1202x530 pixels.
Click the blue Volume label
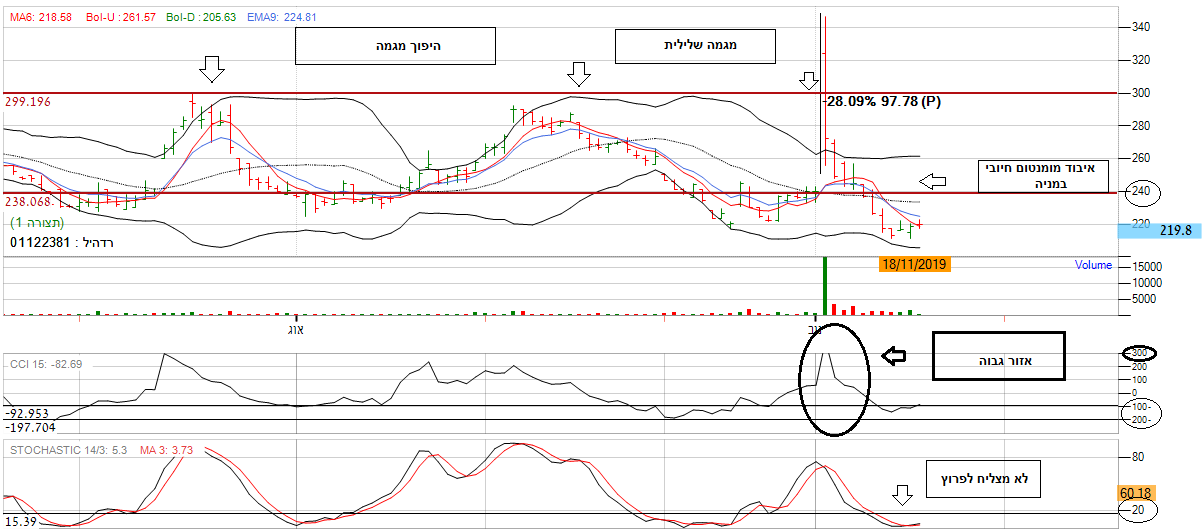[1092, 266]
